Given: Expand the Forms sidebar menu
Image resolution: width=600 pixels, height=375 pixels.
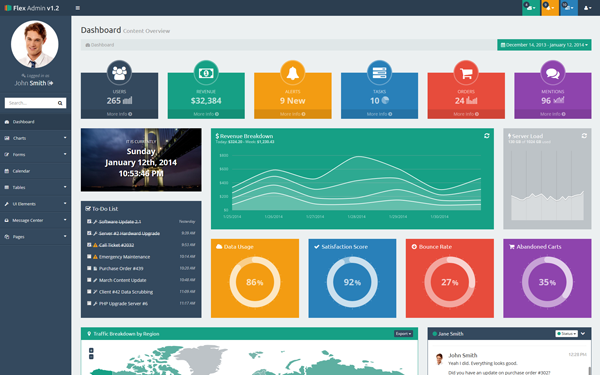Looking at the screenshot, I should pyautogui.click(x=35, y=155).
